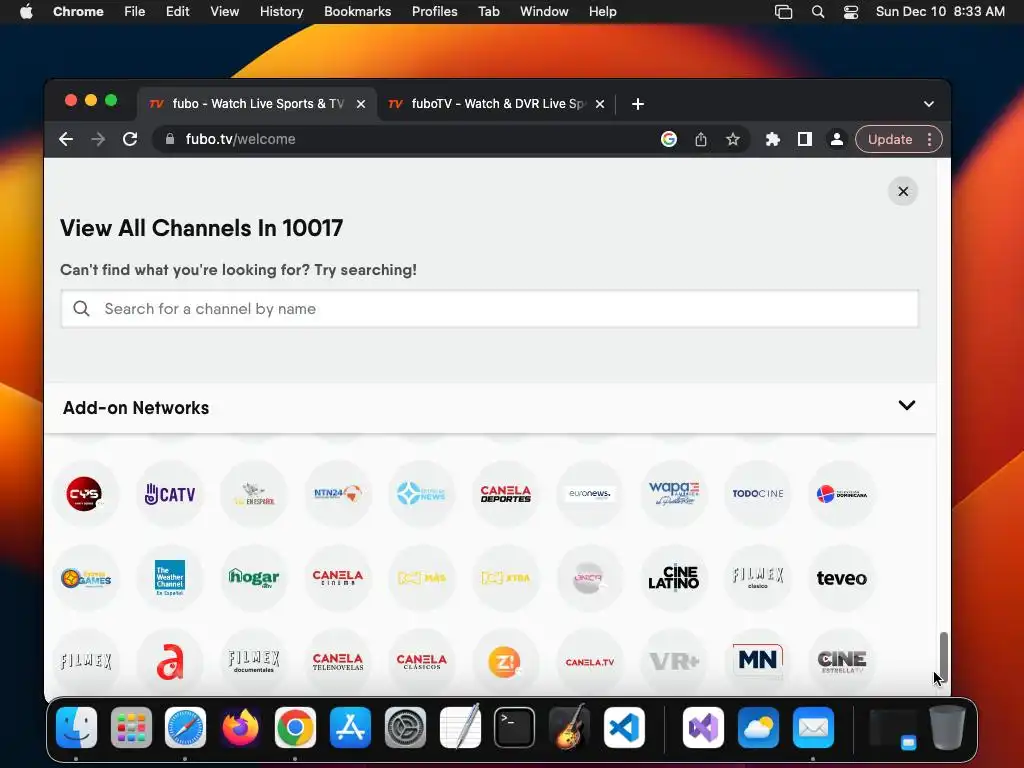Select the hogar channel logo
Viewport: 1024px width, 768px height.
tap(254, 578)
